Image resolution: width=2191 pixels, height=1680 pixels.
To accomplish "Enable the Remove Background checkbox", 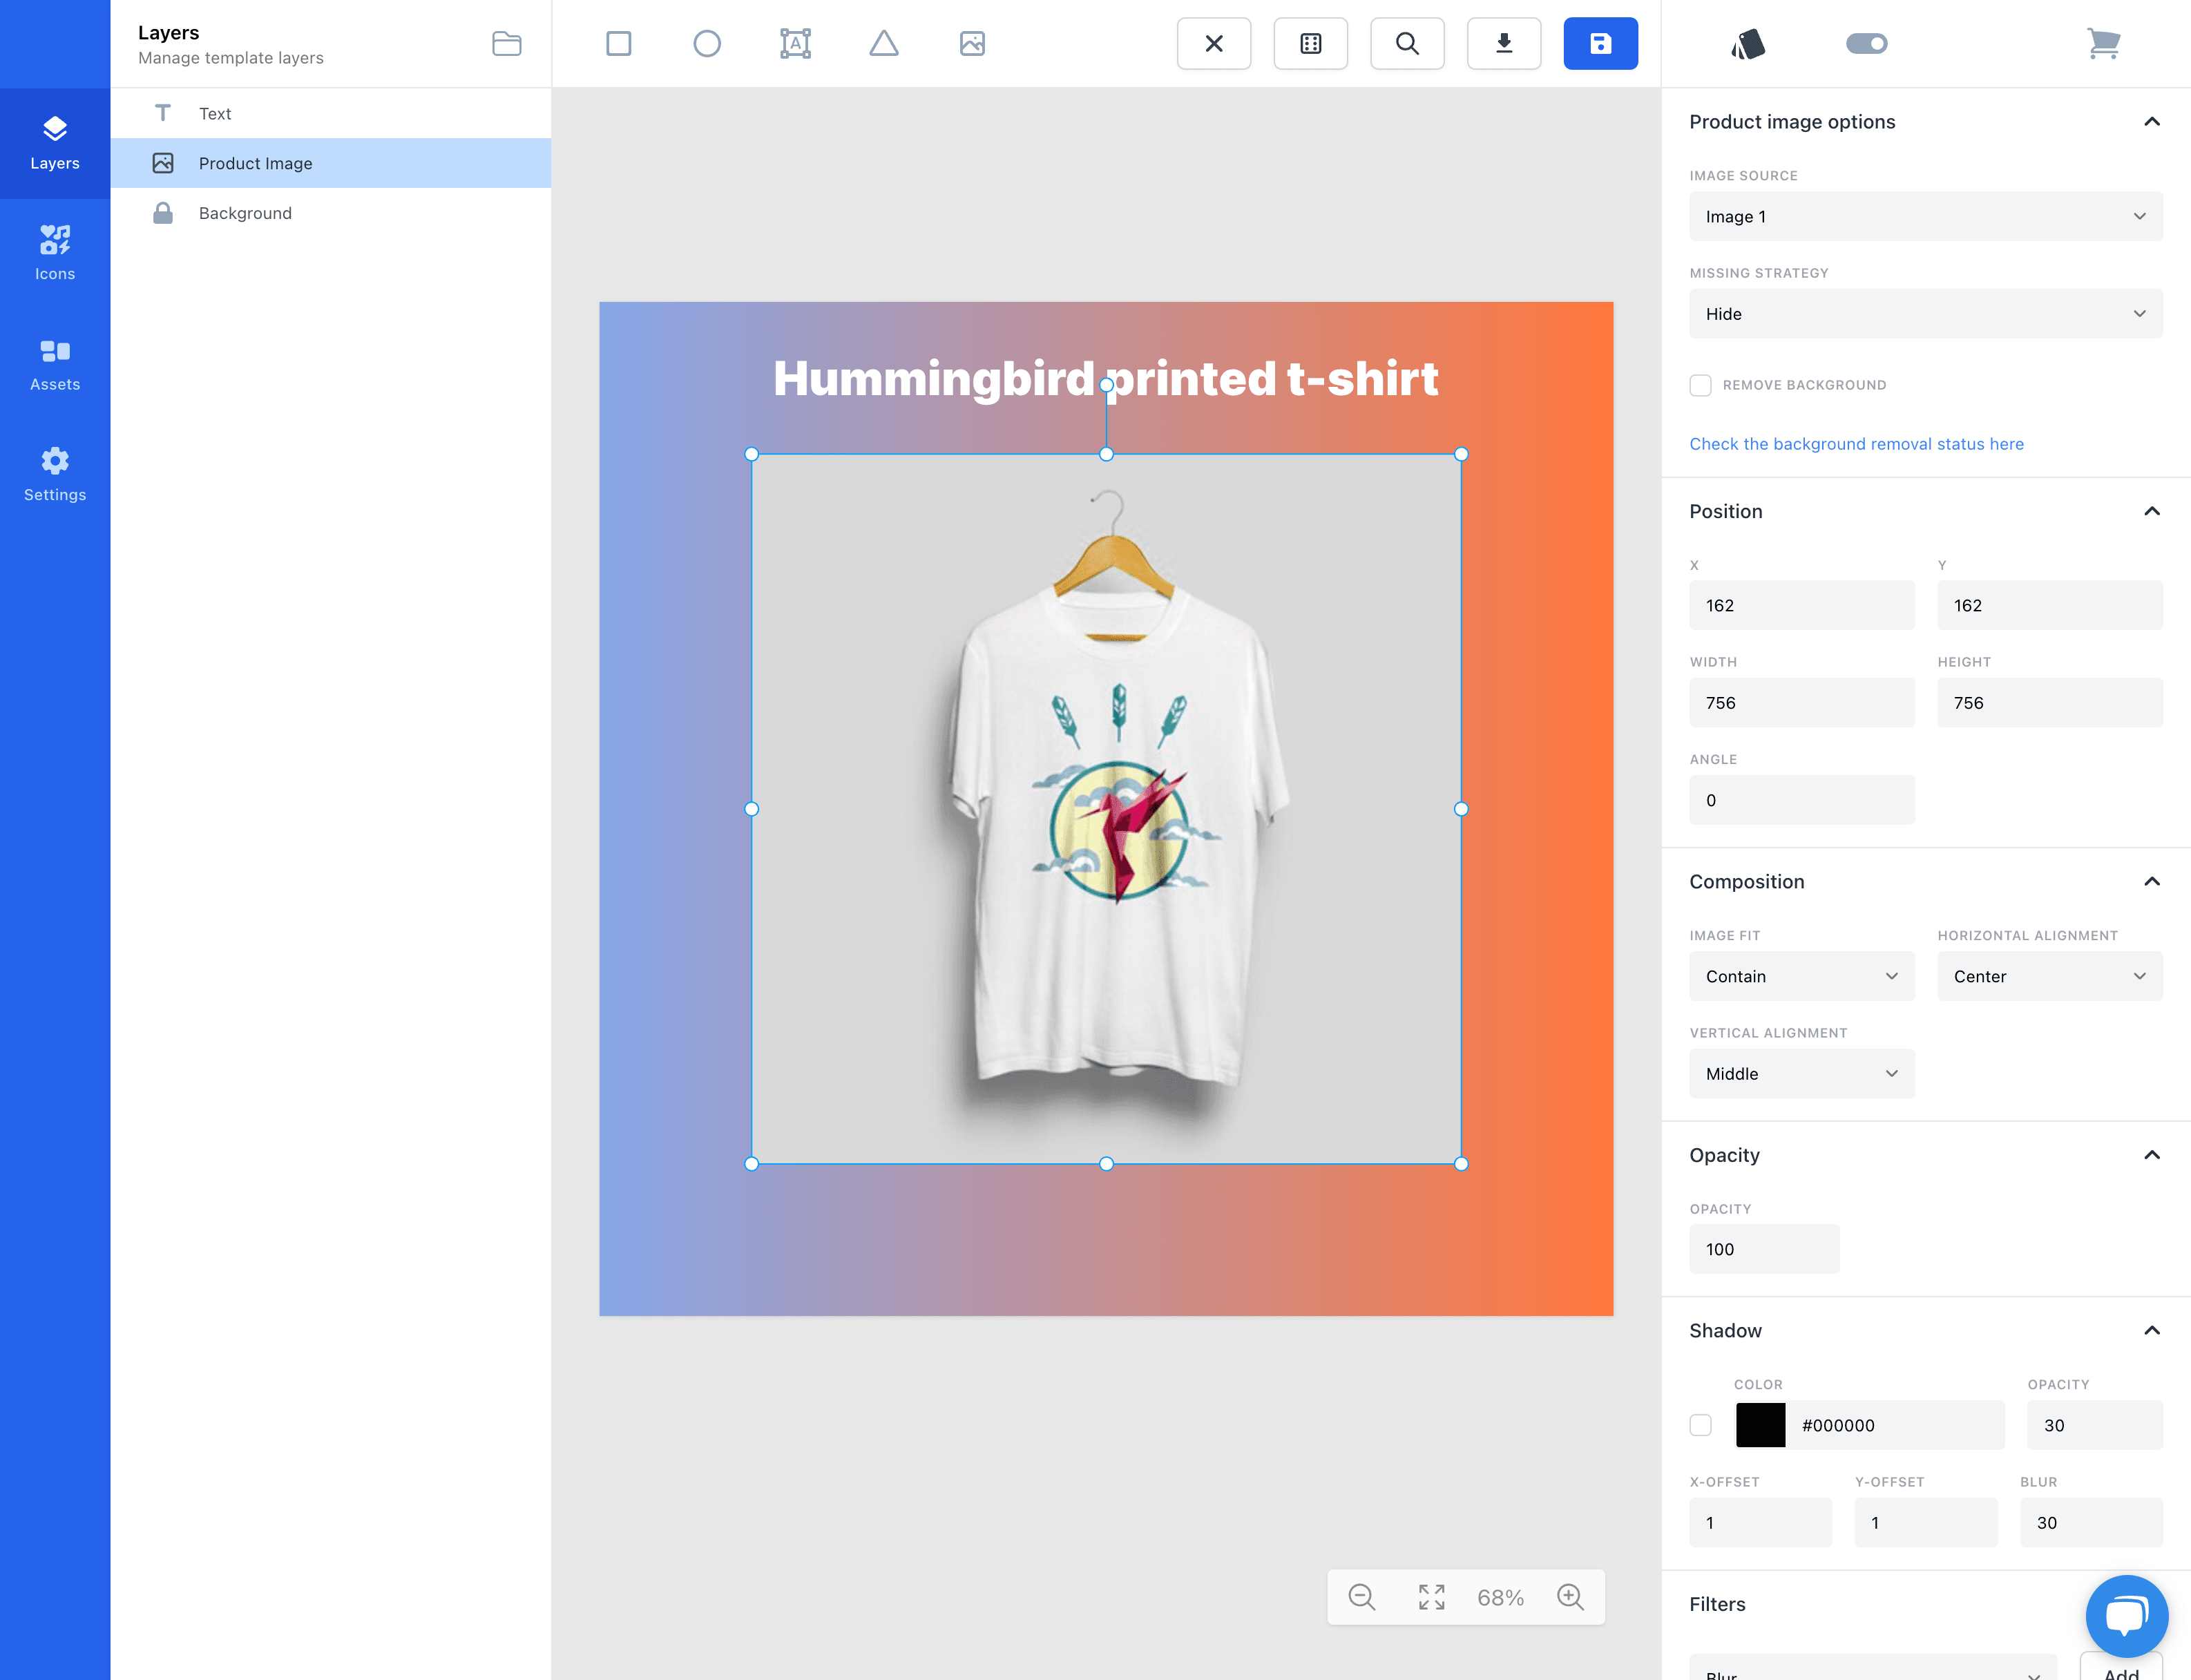I will [x=1700, y=385].
